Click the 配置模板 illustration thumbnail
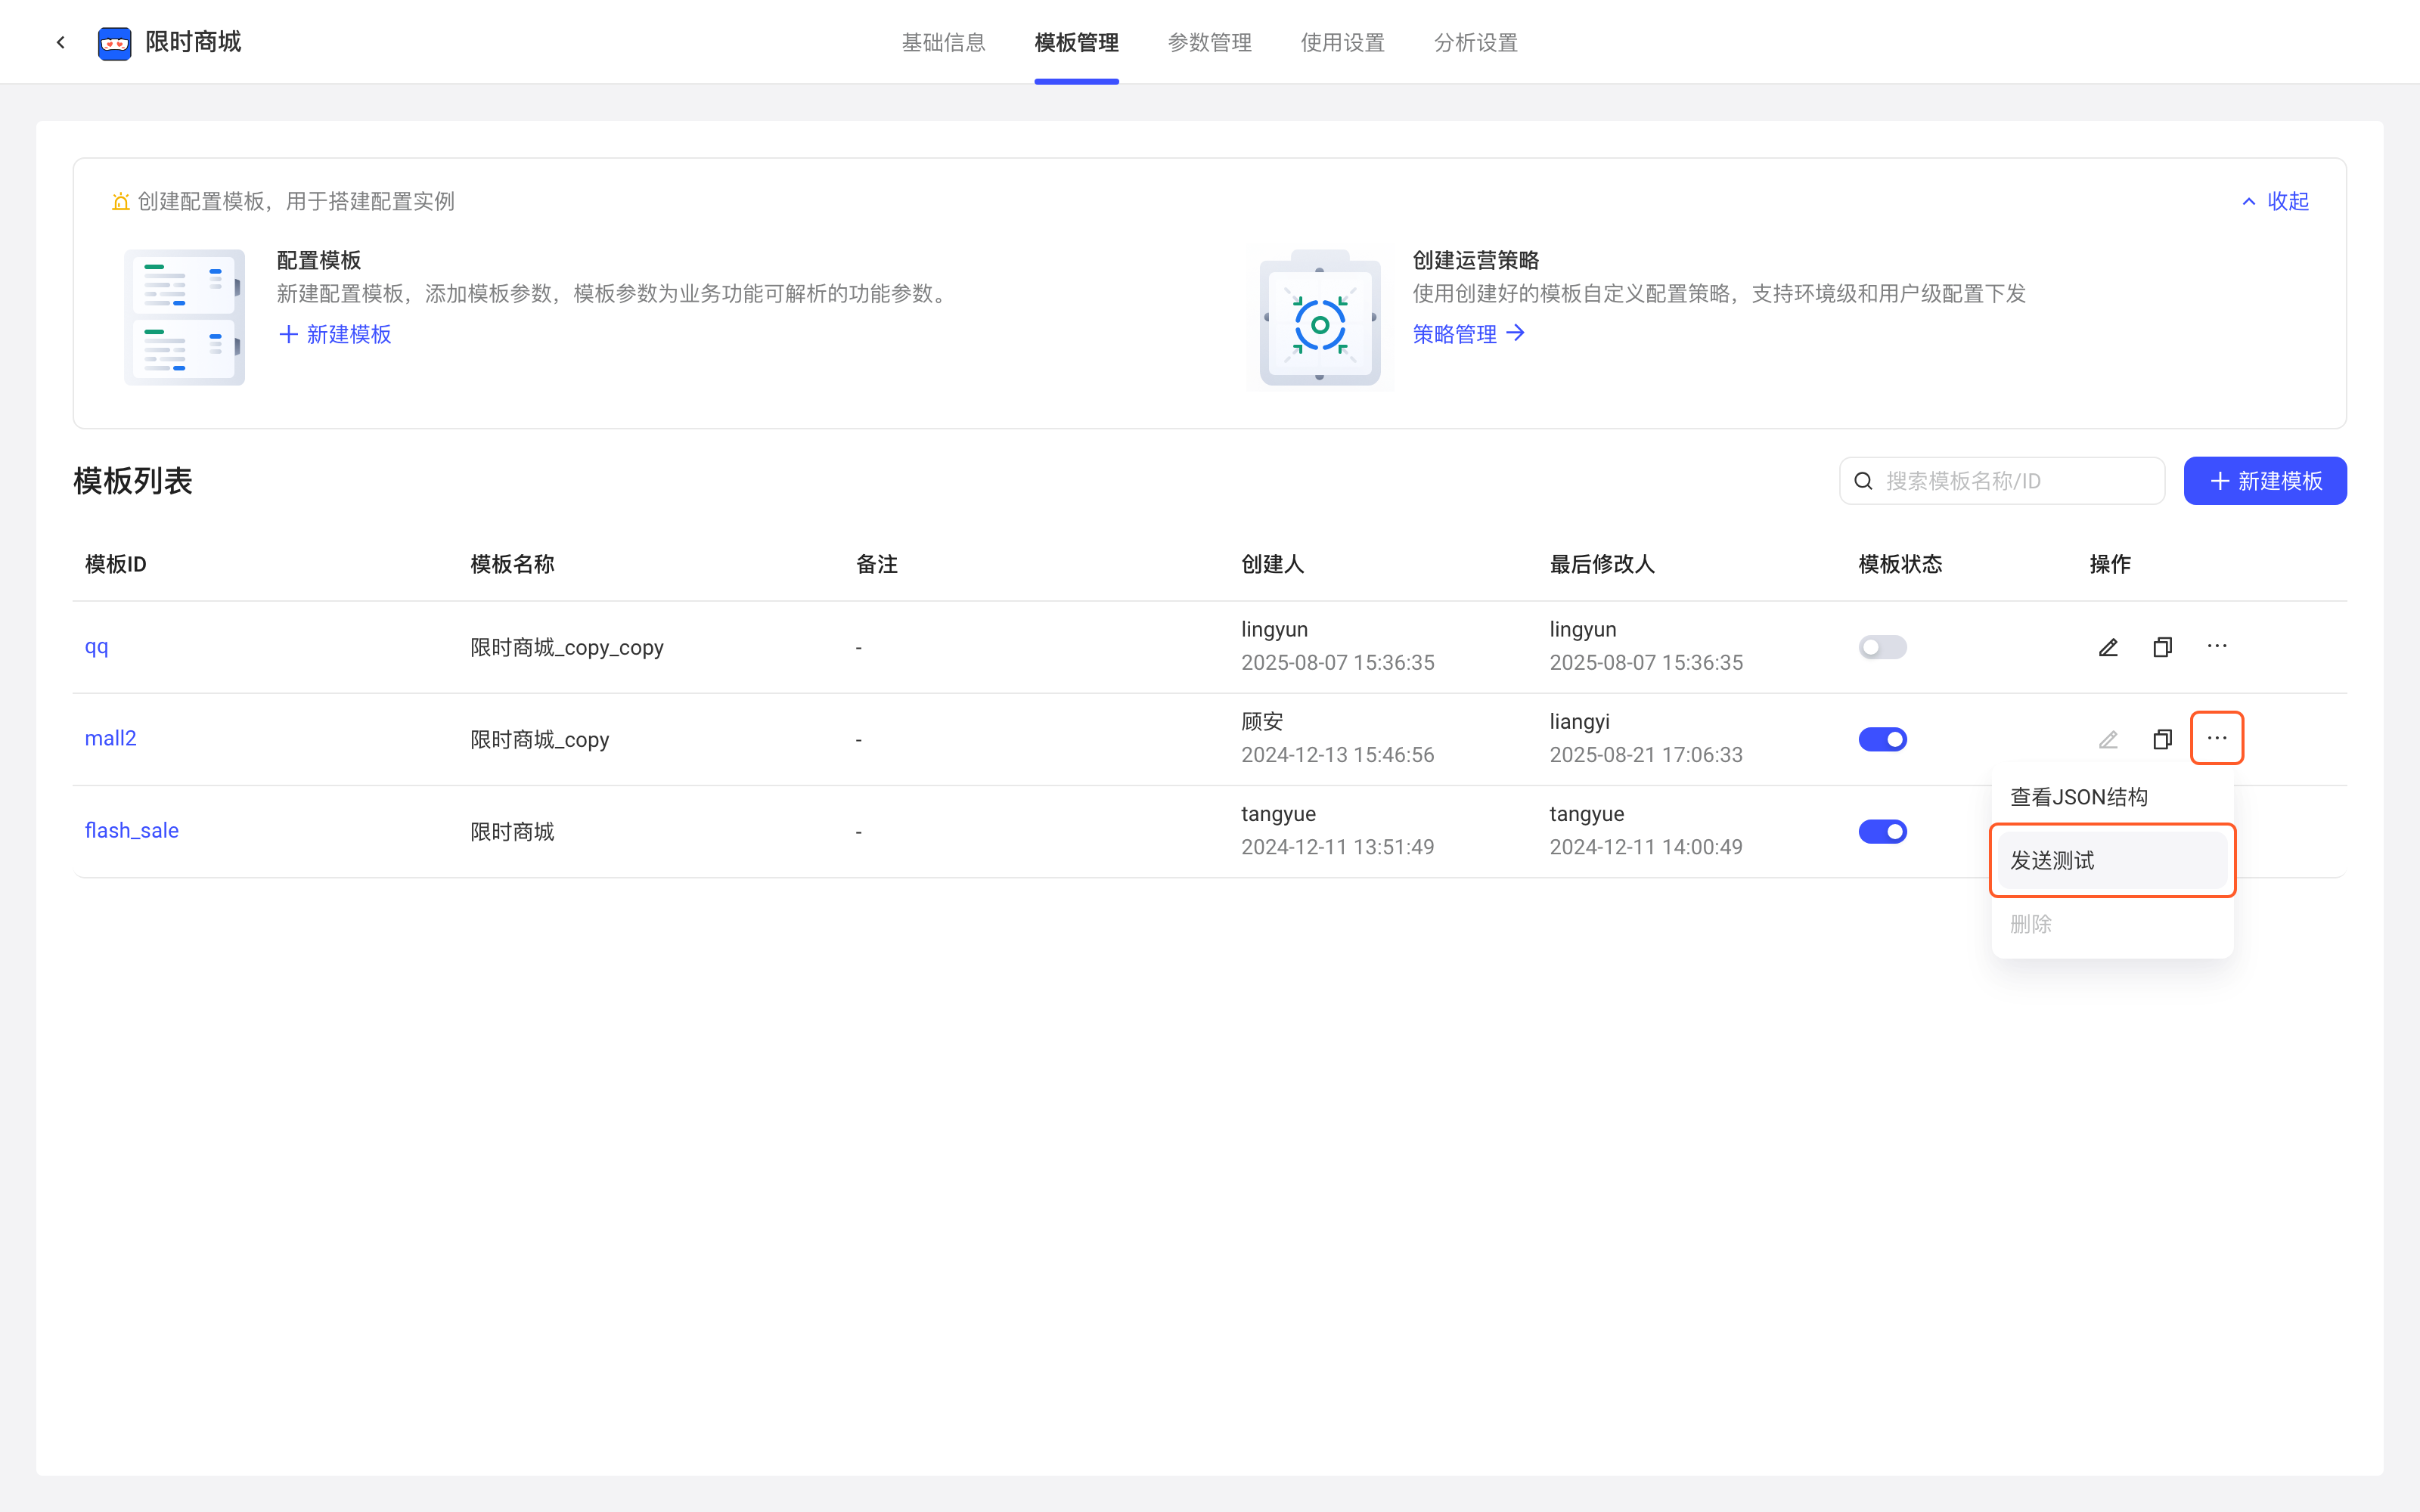Viewport: 2420px width, 1512px height. click(184, 317)
